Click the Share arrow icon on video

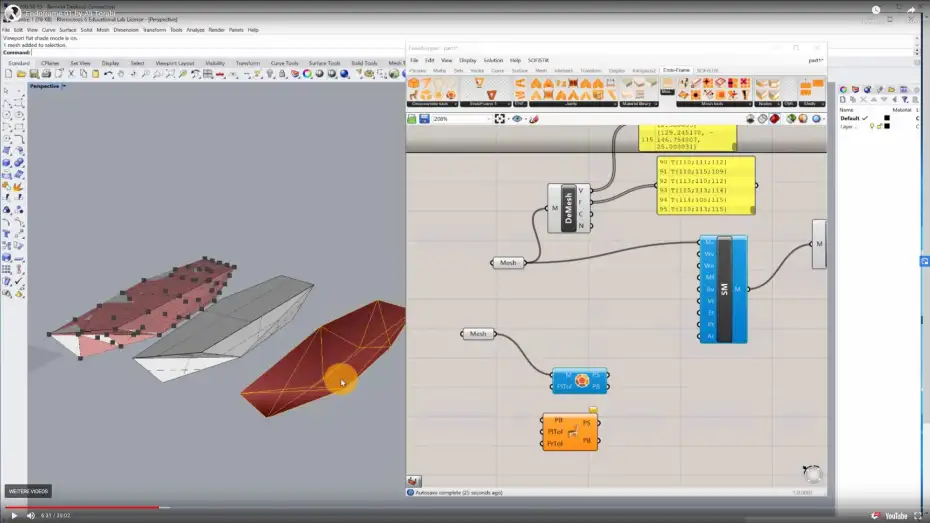(911, 10)
